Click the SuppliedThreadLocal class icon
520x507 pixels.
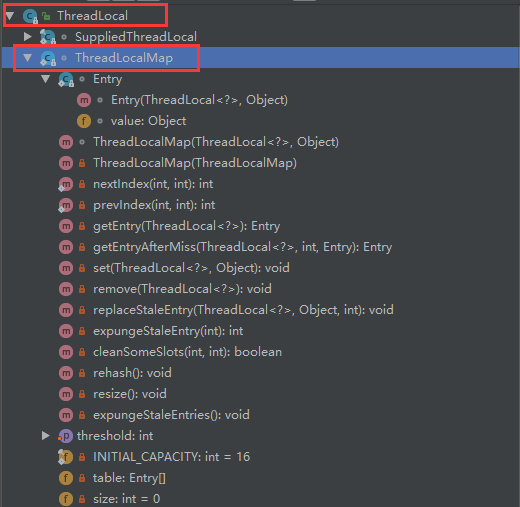point(48,37)
